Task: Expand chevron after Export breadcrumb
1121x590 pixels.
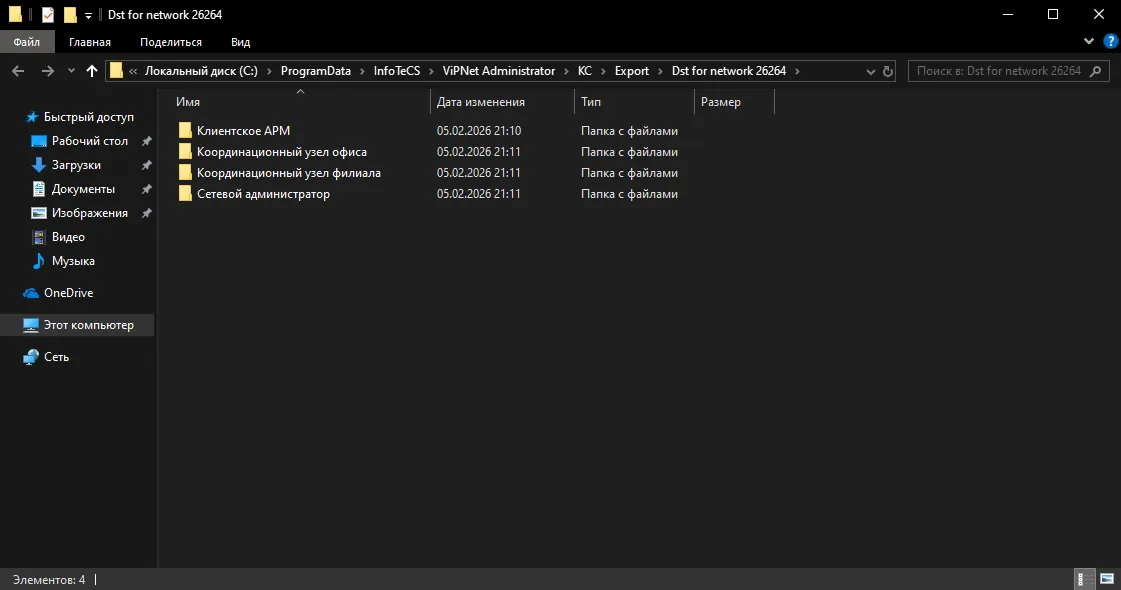Action: [x=660, y=71]
